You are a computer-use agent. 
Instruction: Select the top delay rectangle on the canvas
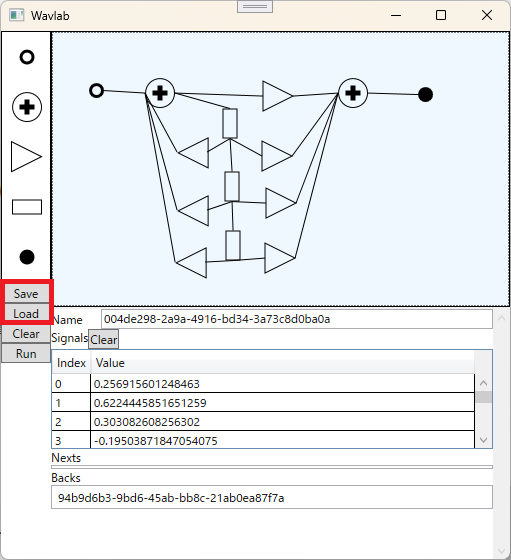(x=230, y=124)
